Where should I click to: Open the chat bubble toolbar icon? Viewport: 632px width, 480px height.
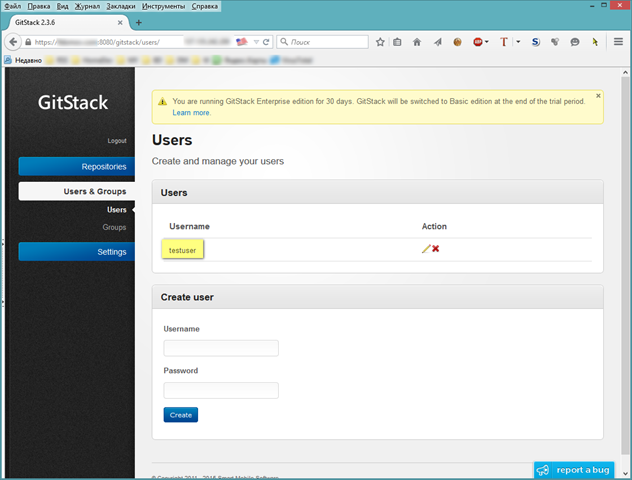[575, 42]
